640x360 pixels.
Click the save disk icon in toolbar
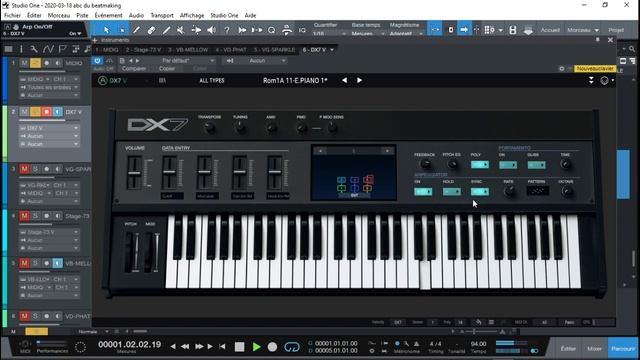click(513, 30)
